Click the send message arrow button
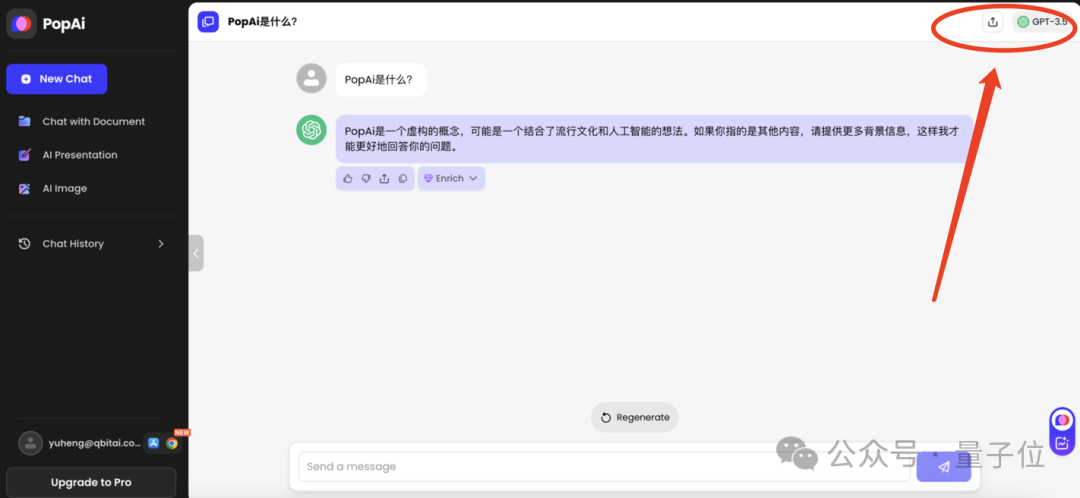This screenshot has width=1080, height=498. point(944,466)
